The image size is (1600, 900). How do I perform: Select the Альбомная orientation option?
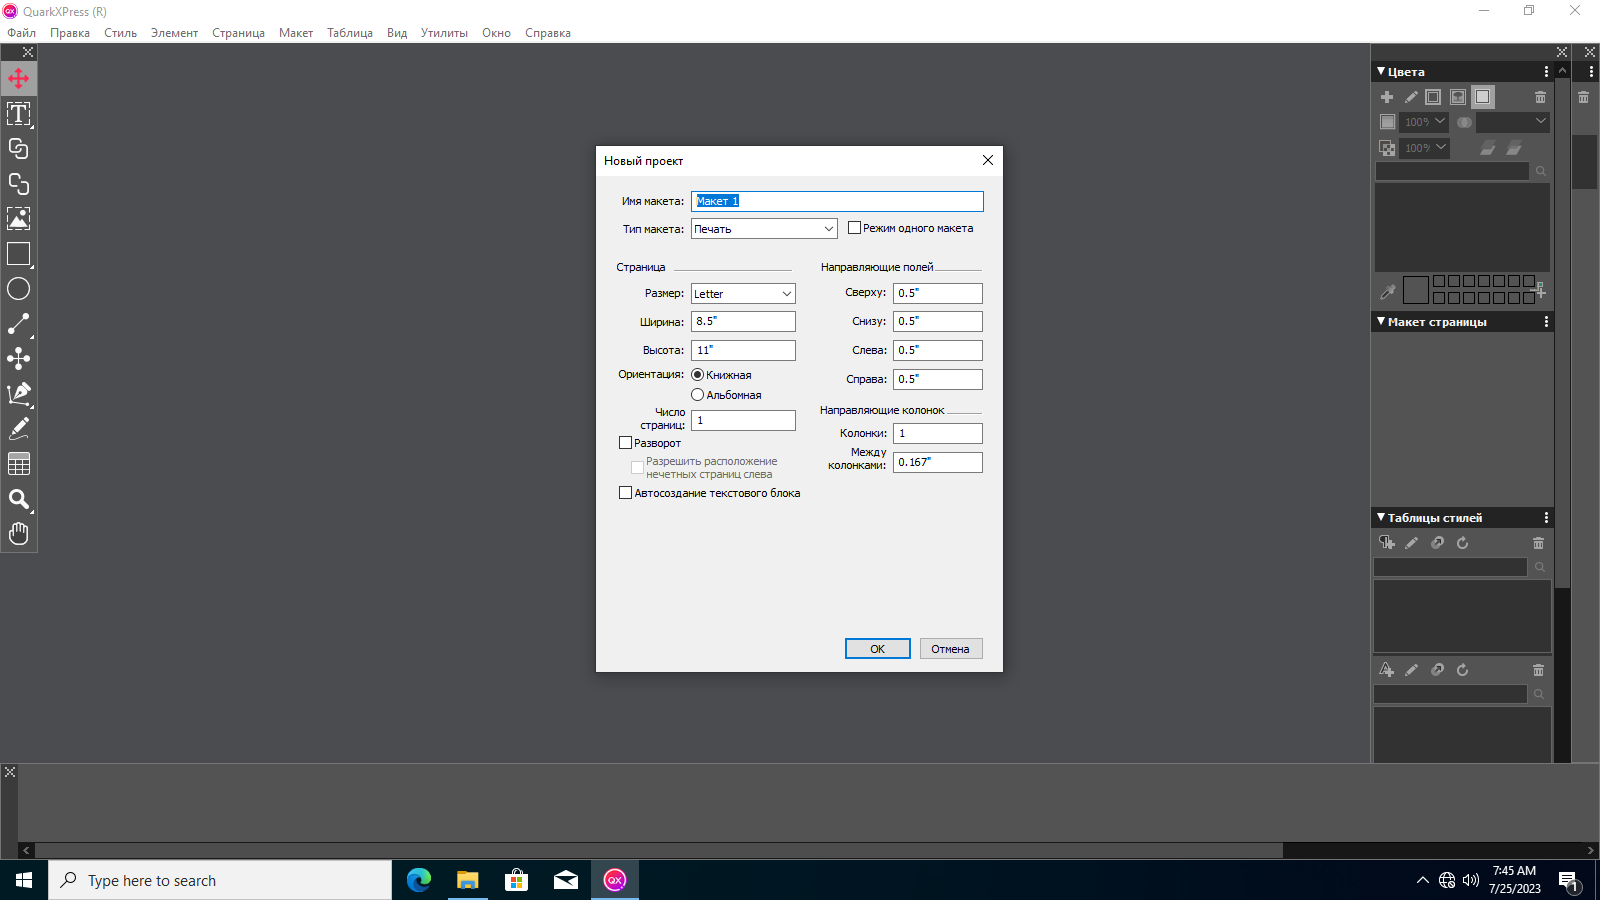point(698,395)
